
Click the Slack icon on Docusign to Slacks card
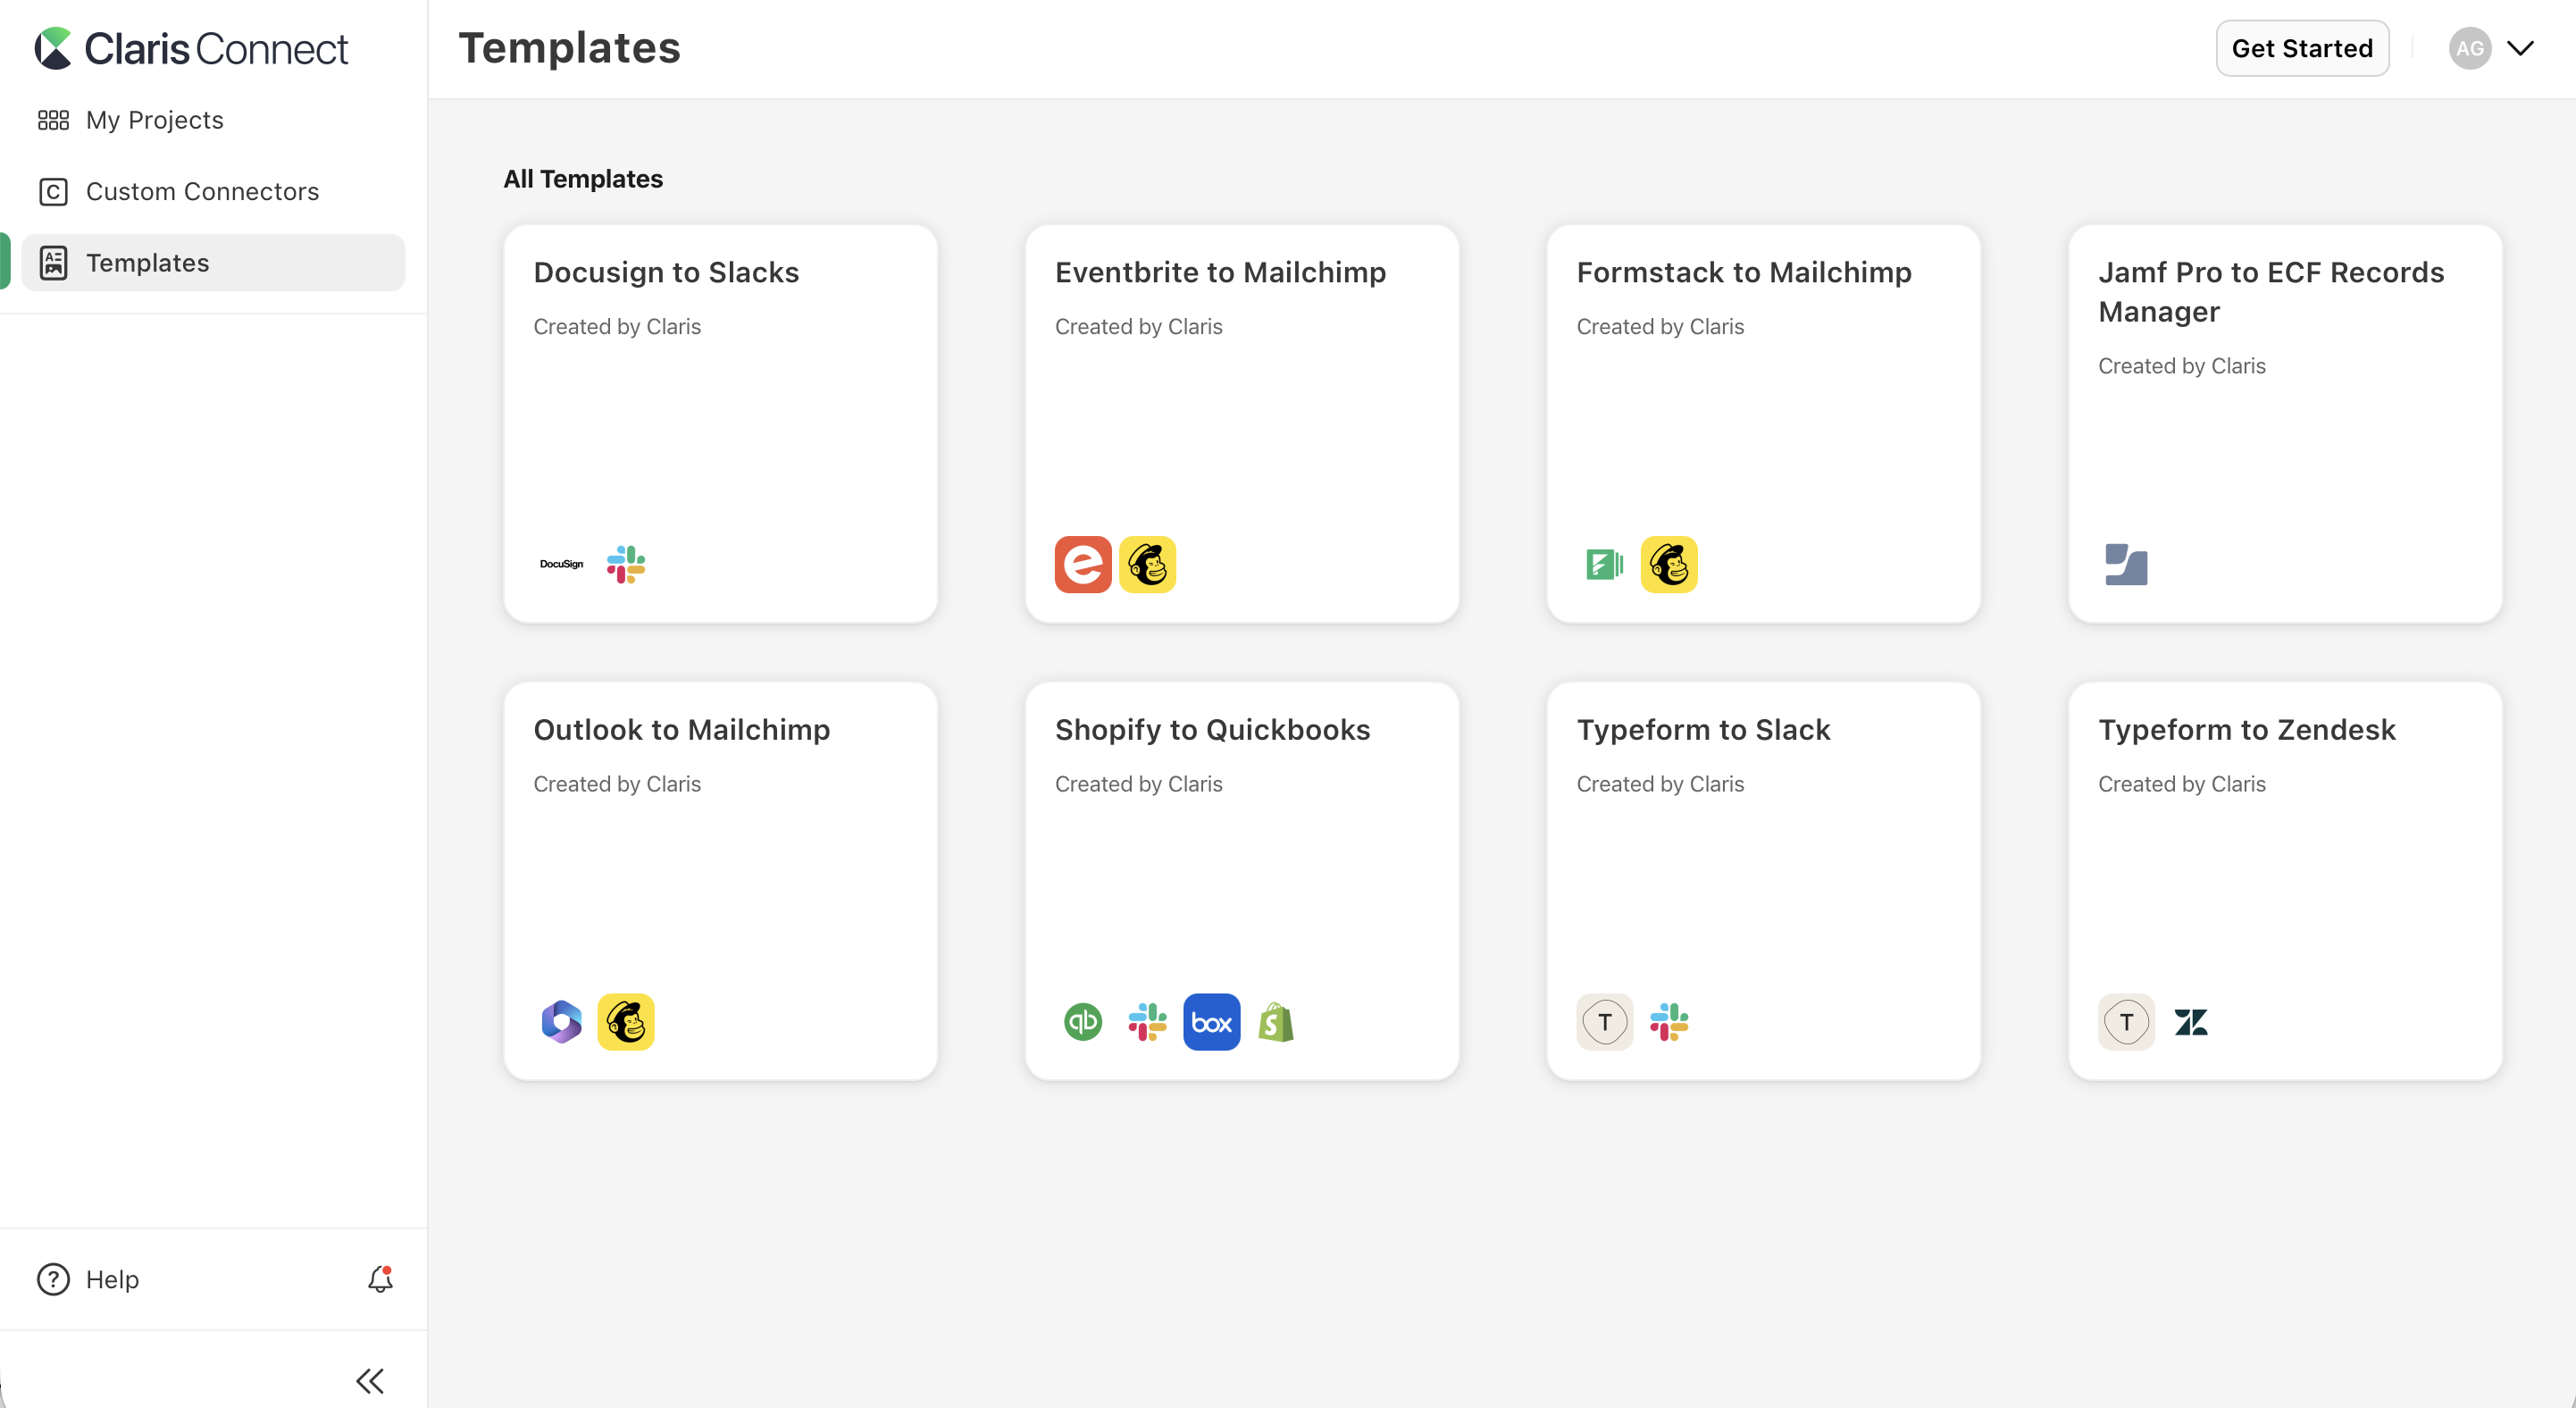click(x=625, y=564)
